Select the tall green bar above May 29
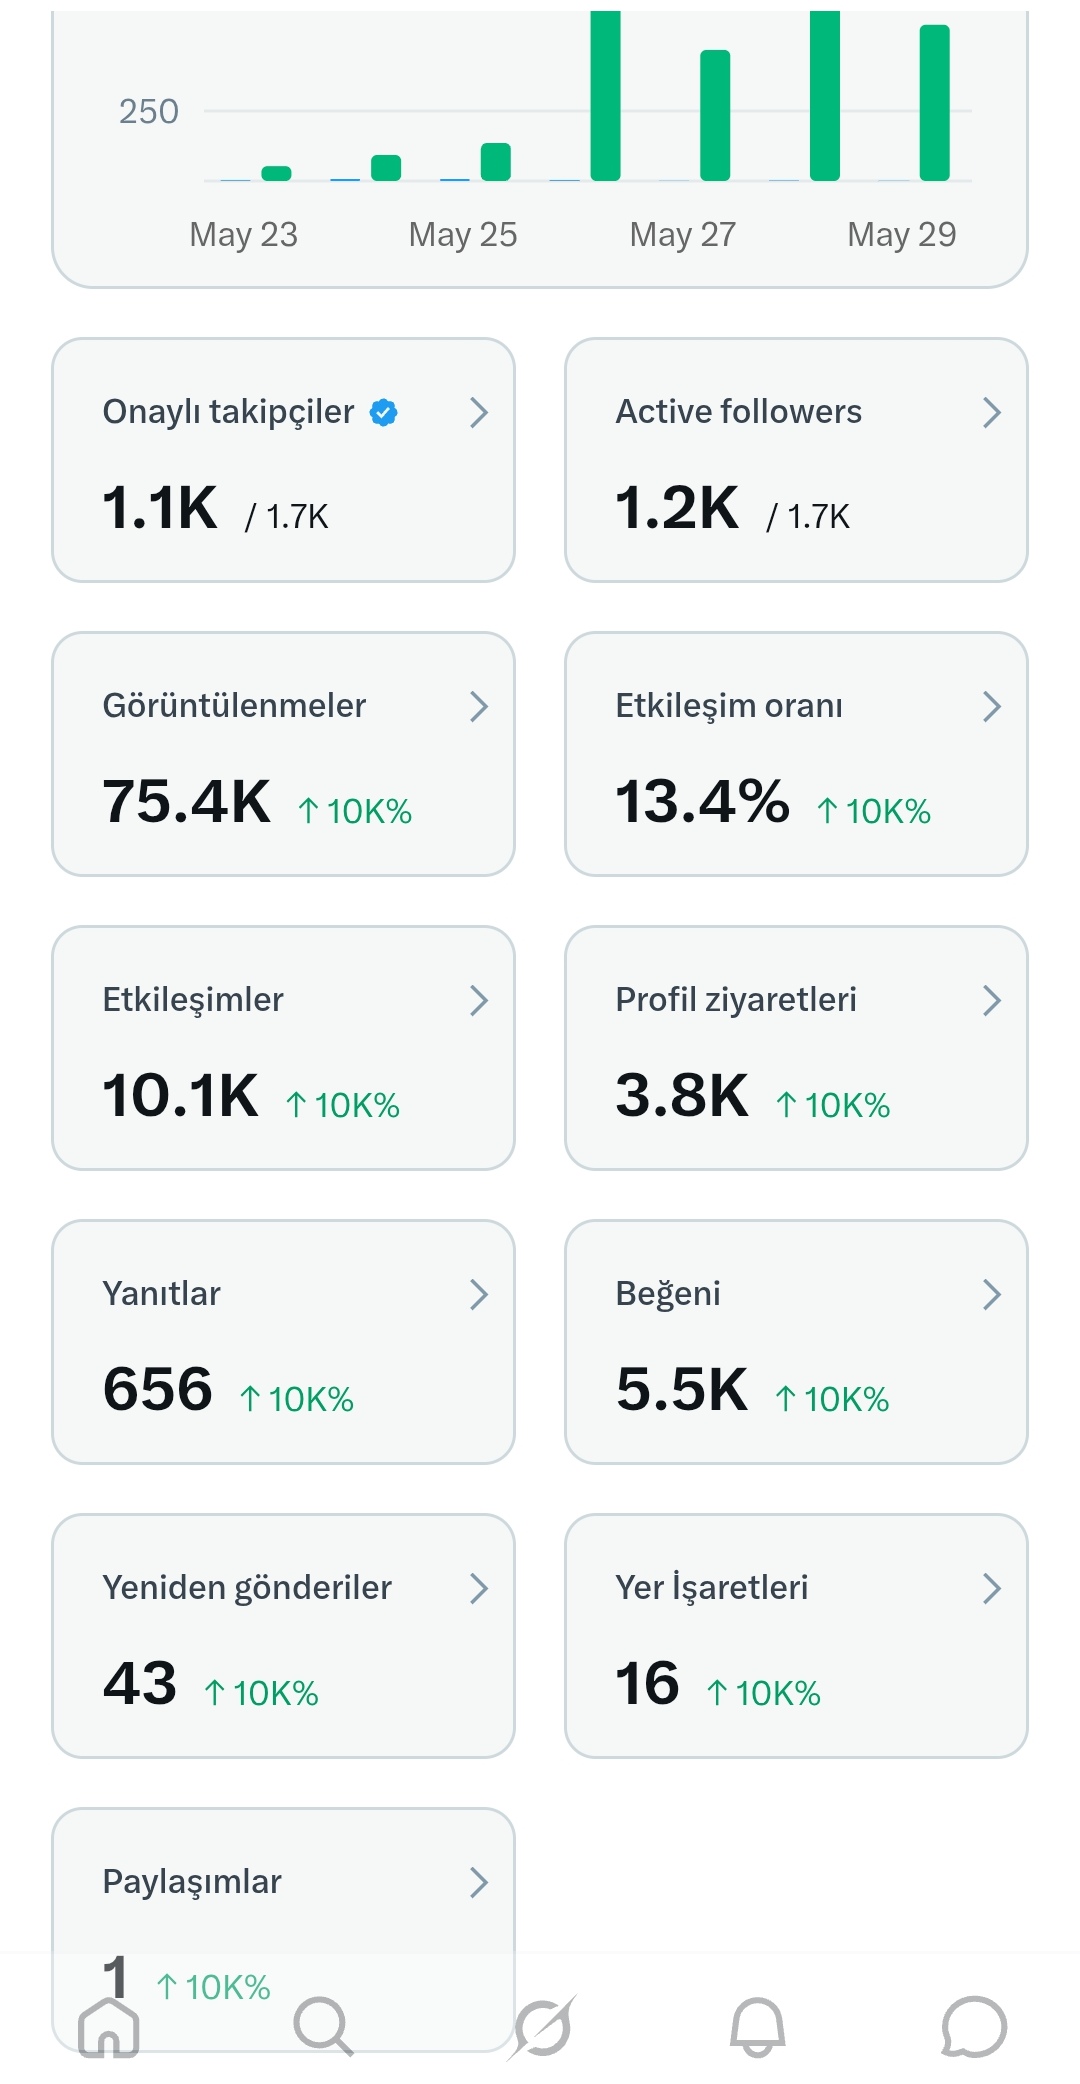The width and height of the screenshot is (1080, 2084). click(934, 102)
